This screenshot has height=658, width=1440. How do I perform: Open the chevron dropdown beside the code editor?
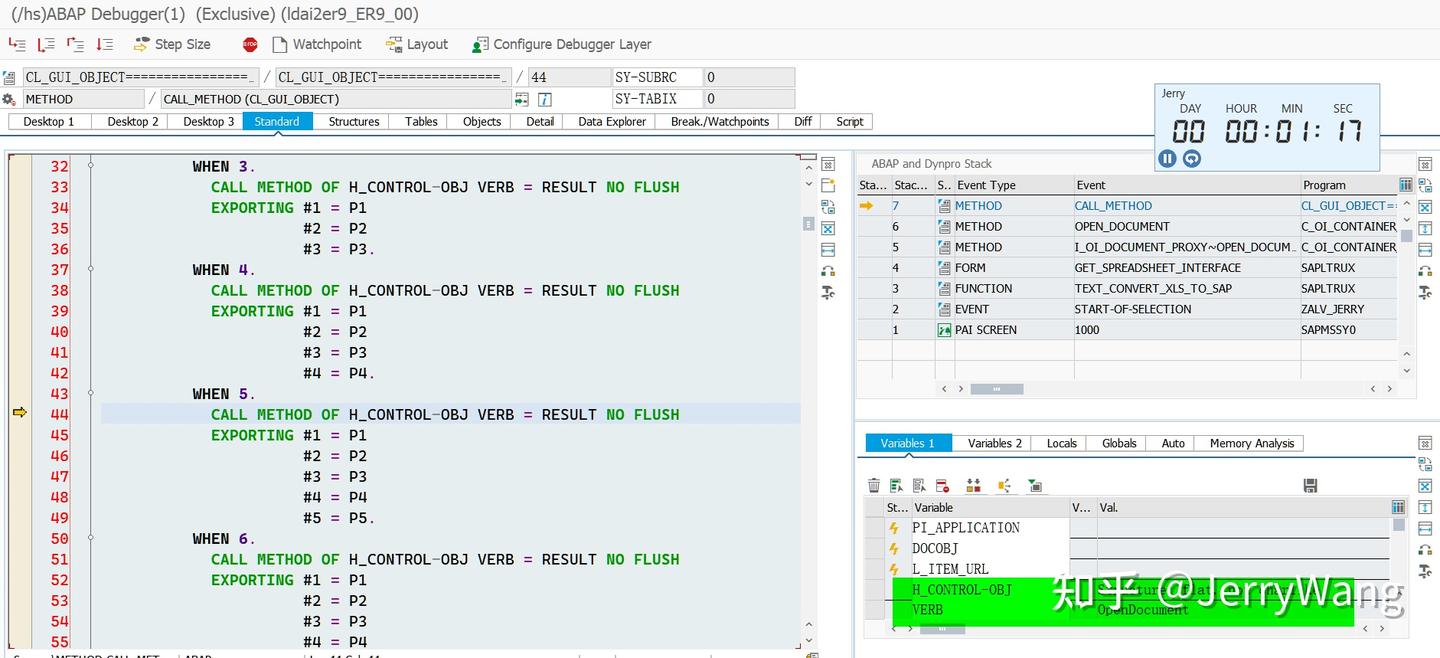point(808,185)
